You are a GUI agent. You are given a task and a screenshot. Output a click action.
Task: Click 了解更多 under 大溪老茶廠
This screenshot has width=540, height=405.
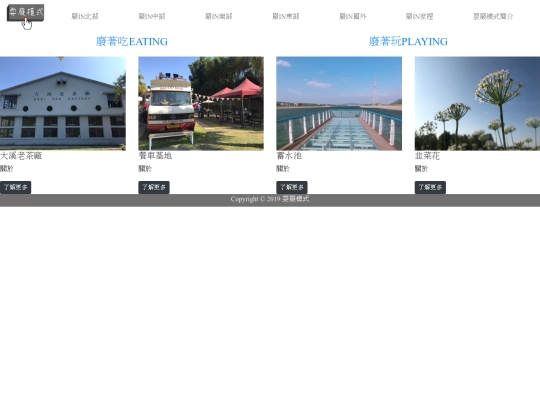click(x=15, y=187)
